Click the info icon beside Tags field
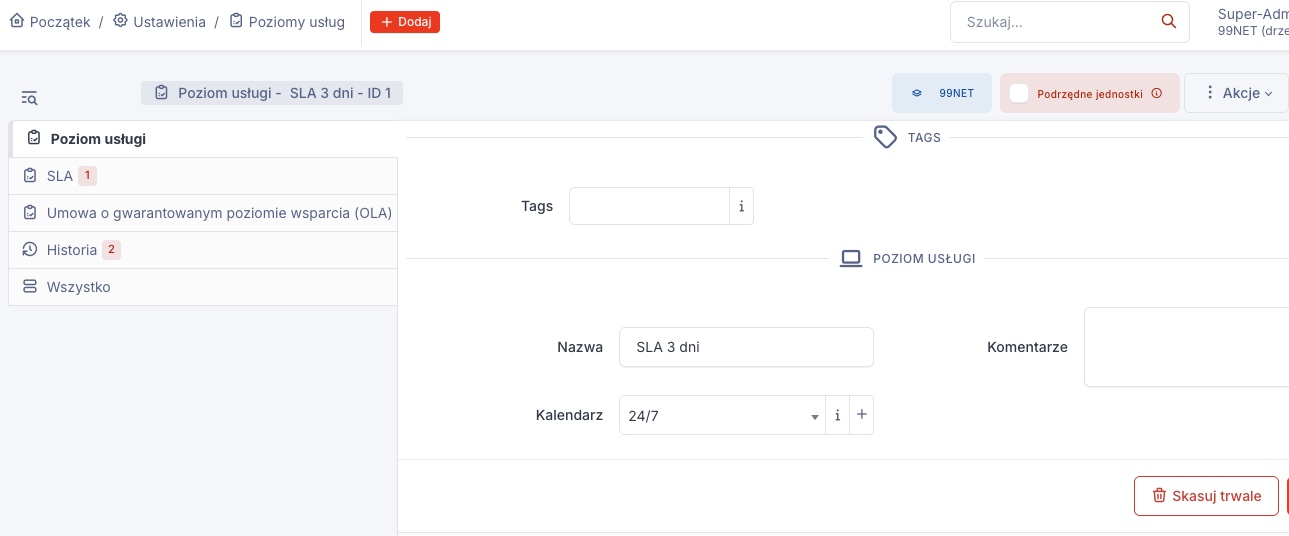The image size is (1289, 536). click(x=741, y=206)
